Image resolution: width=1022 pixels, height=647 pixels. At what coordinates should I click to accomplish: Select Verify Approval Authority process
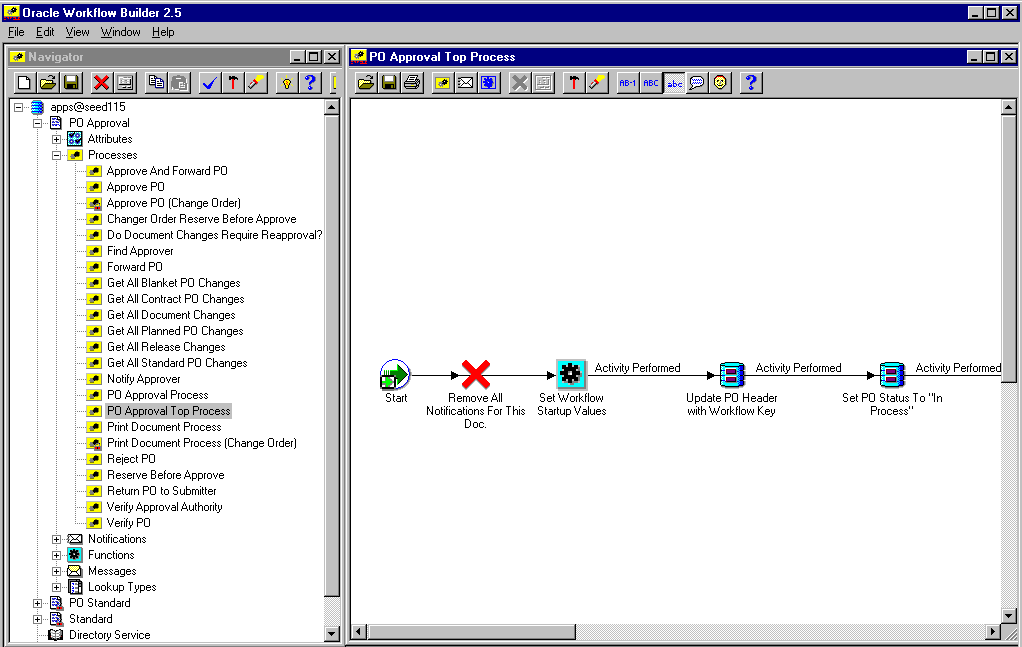tap(164, 507)
